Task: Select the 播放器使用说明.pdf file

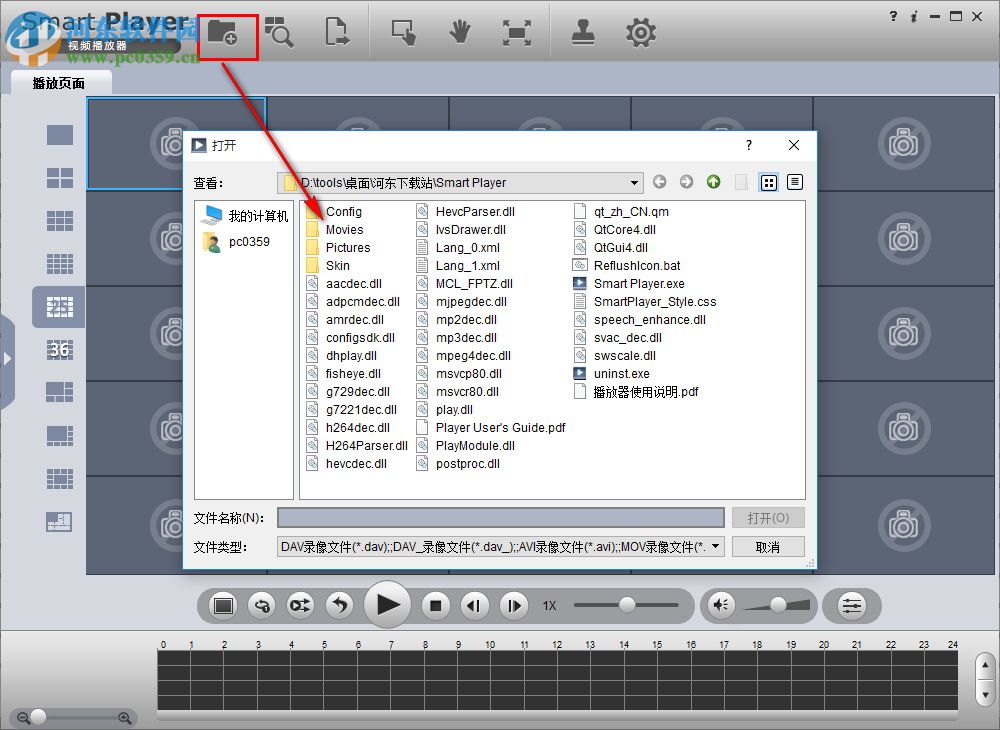Action: coord(636,392)
